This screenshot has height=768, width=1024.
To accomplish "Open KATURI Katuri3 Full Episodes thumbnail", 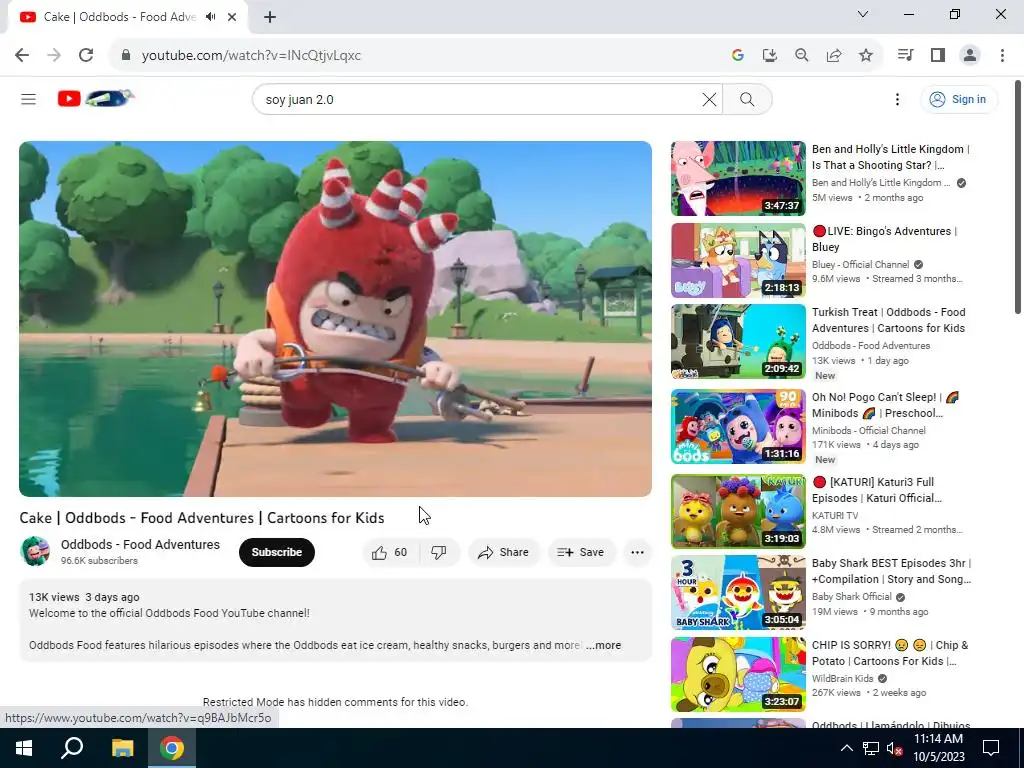I will coord(738,511).
